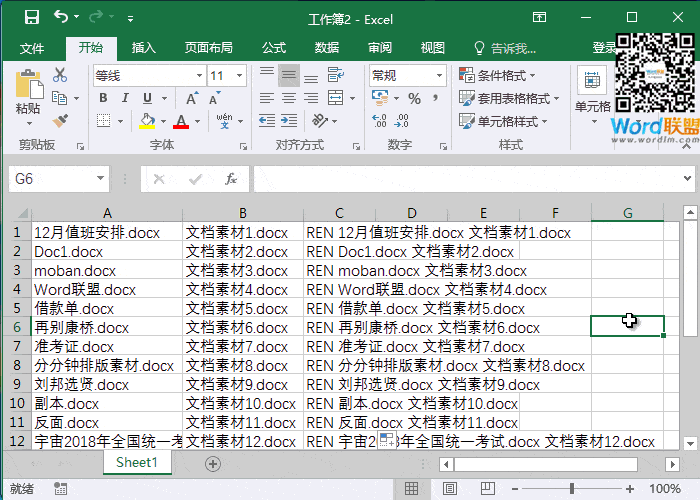Viewport: 700px width, 500px height.
Task: Click the New Sheet plus icon
Action: point(213,464)
